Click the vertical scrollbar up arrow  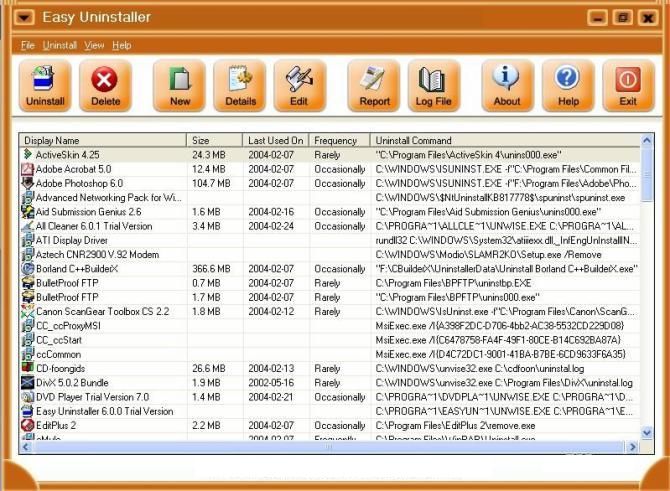646,140
